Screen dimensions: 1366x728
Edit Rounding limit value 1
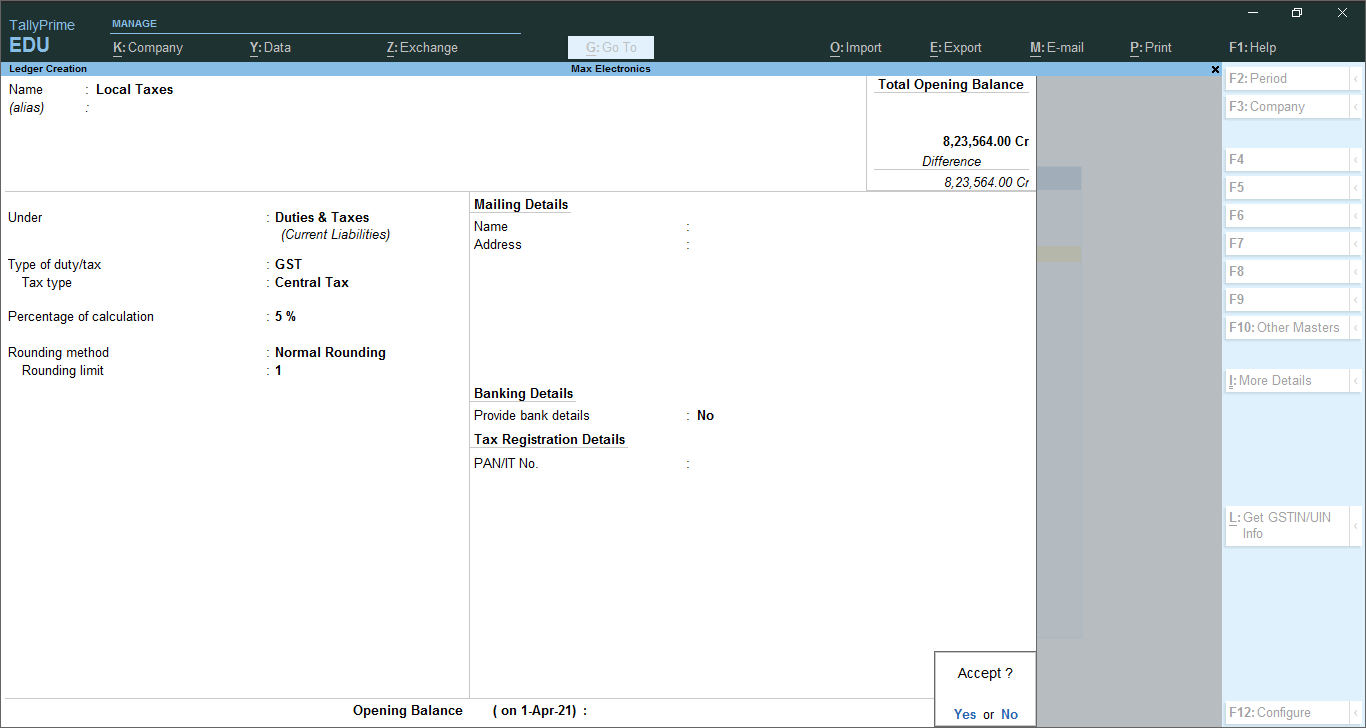(x=279, y=370)
